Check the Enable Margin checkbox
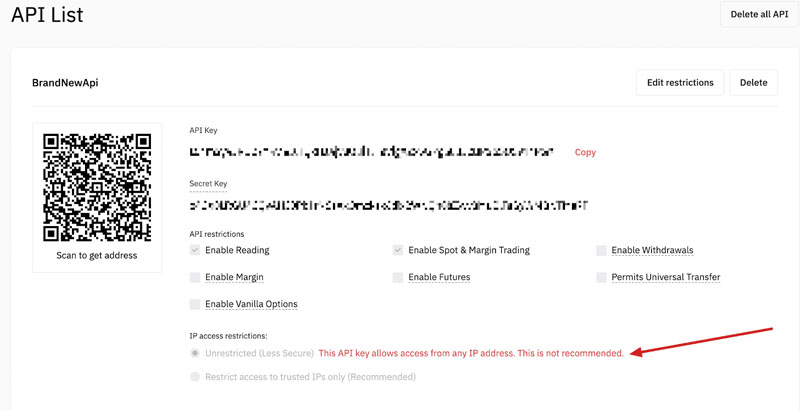 point(195,277)
